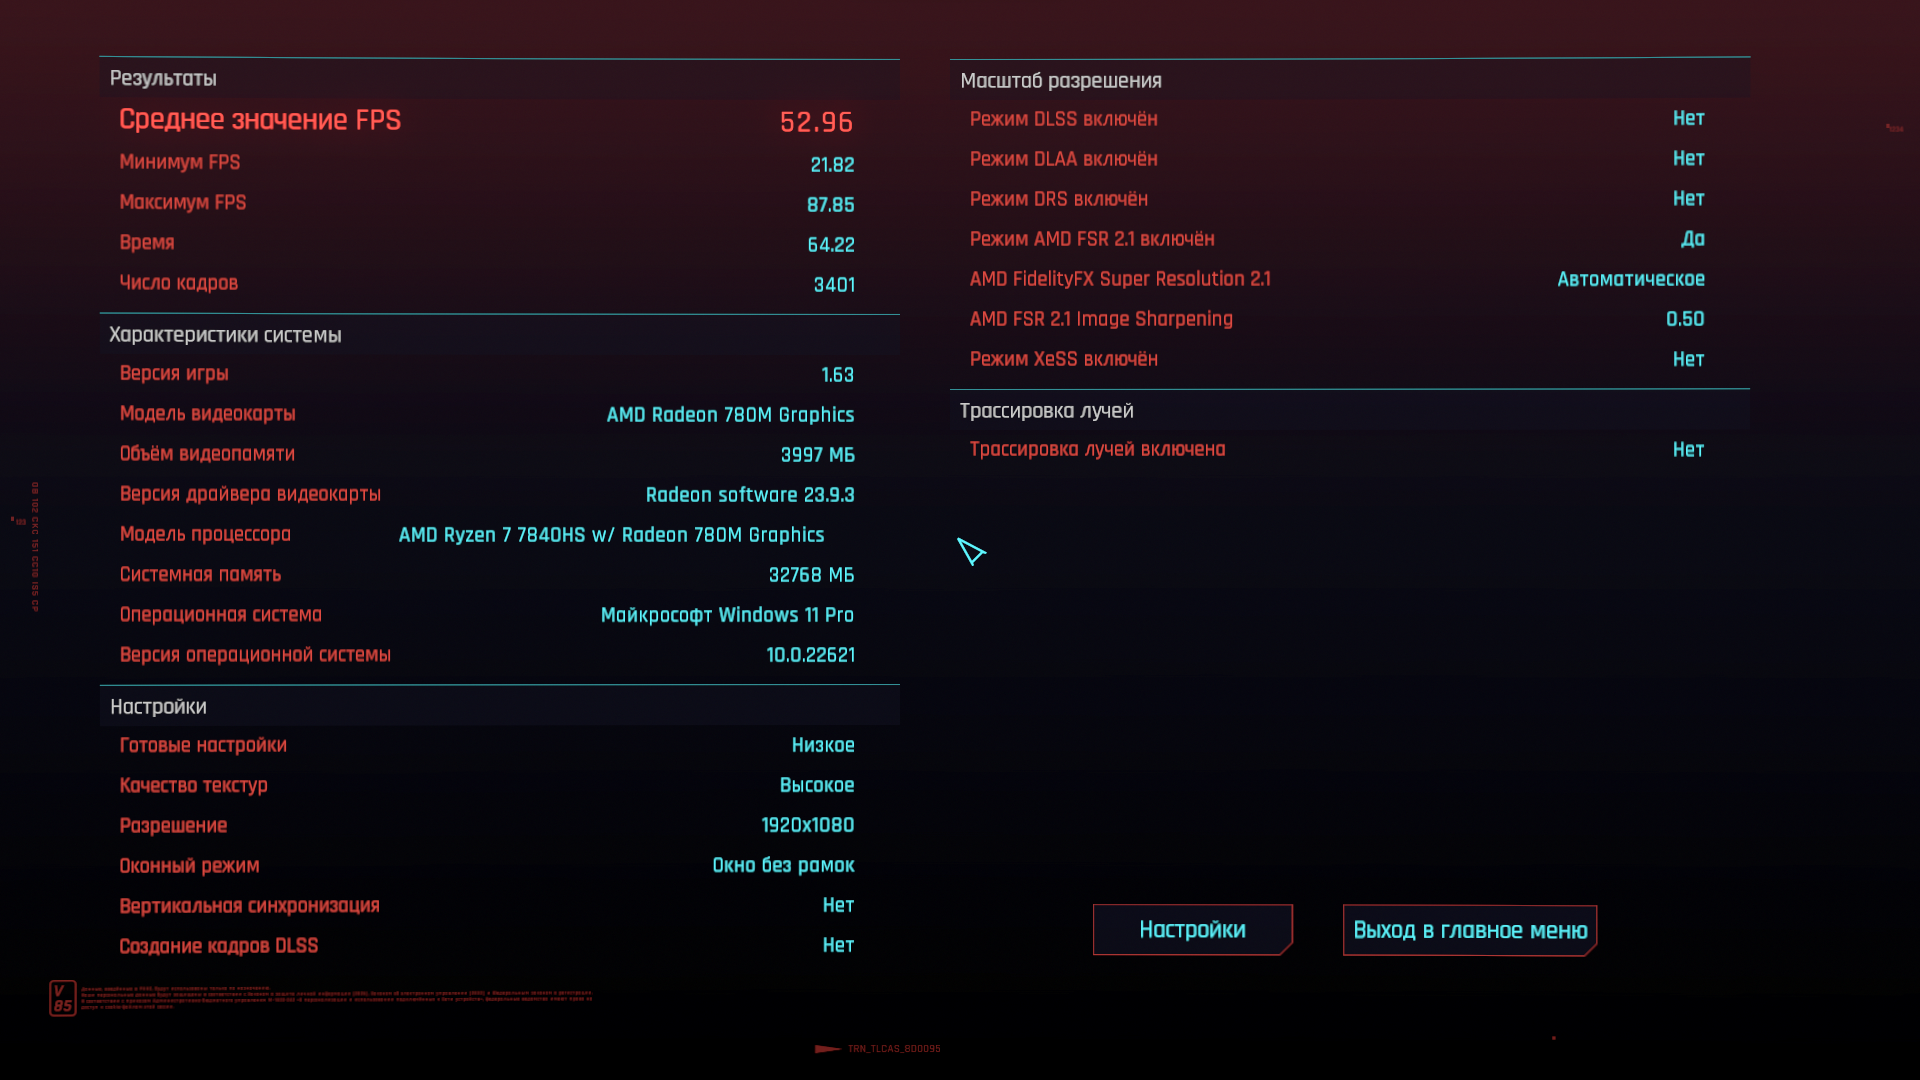
Task: Click the FidelityFX value Автоматическое
Action: point(1630,279)
